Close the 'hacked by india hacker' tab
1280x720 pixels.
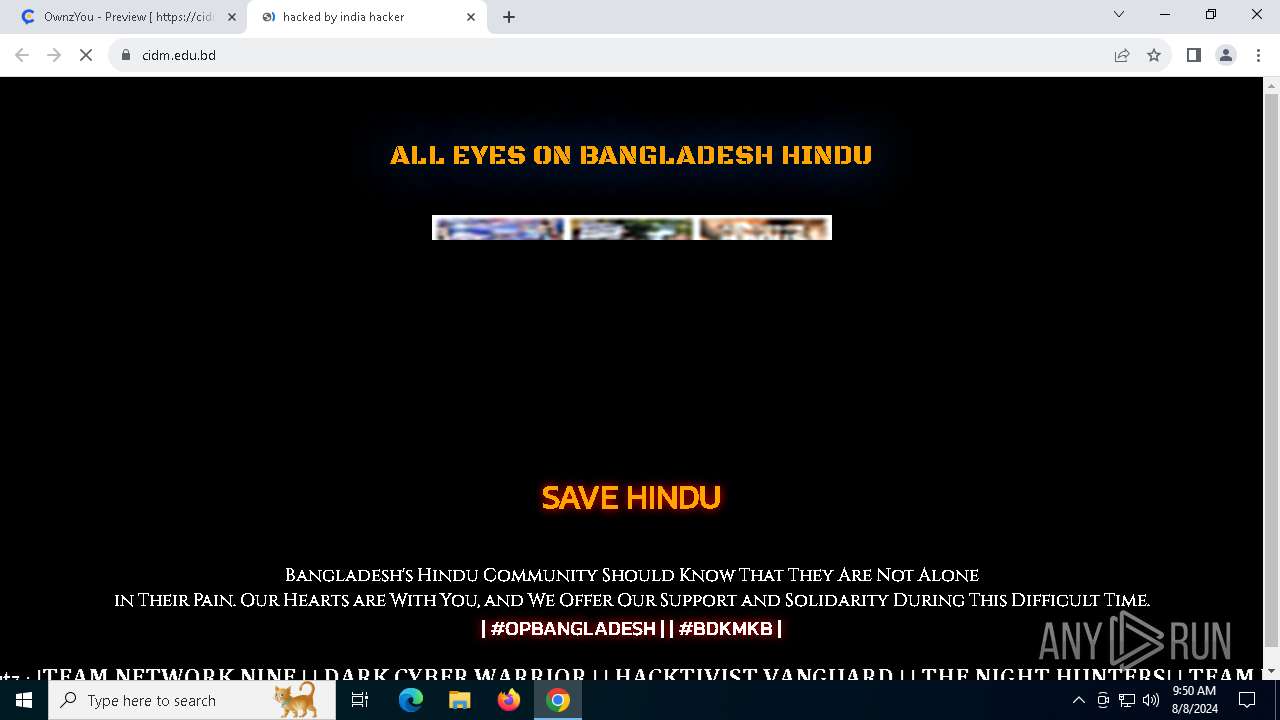point(471,17)
